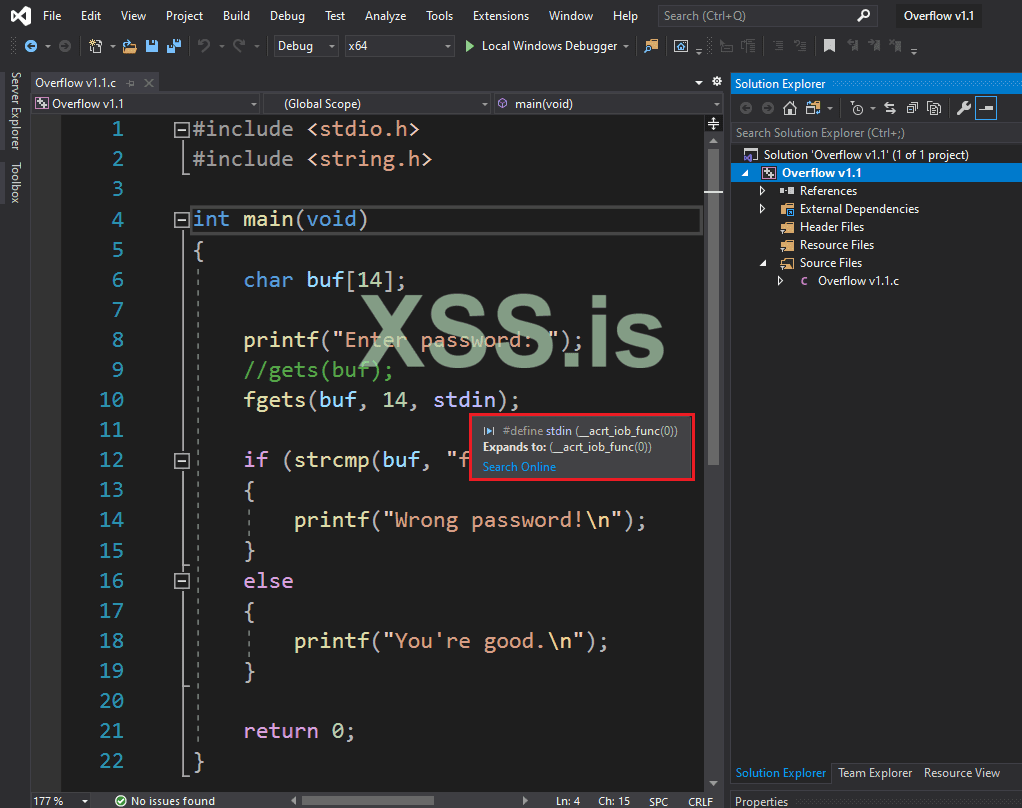This screenshot has height=808, width=1022.
Task: Collapse the else block outlining toggle
Action: [x=181, y=581]
